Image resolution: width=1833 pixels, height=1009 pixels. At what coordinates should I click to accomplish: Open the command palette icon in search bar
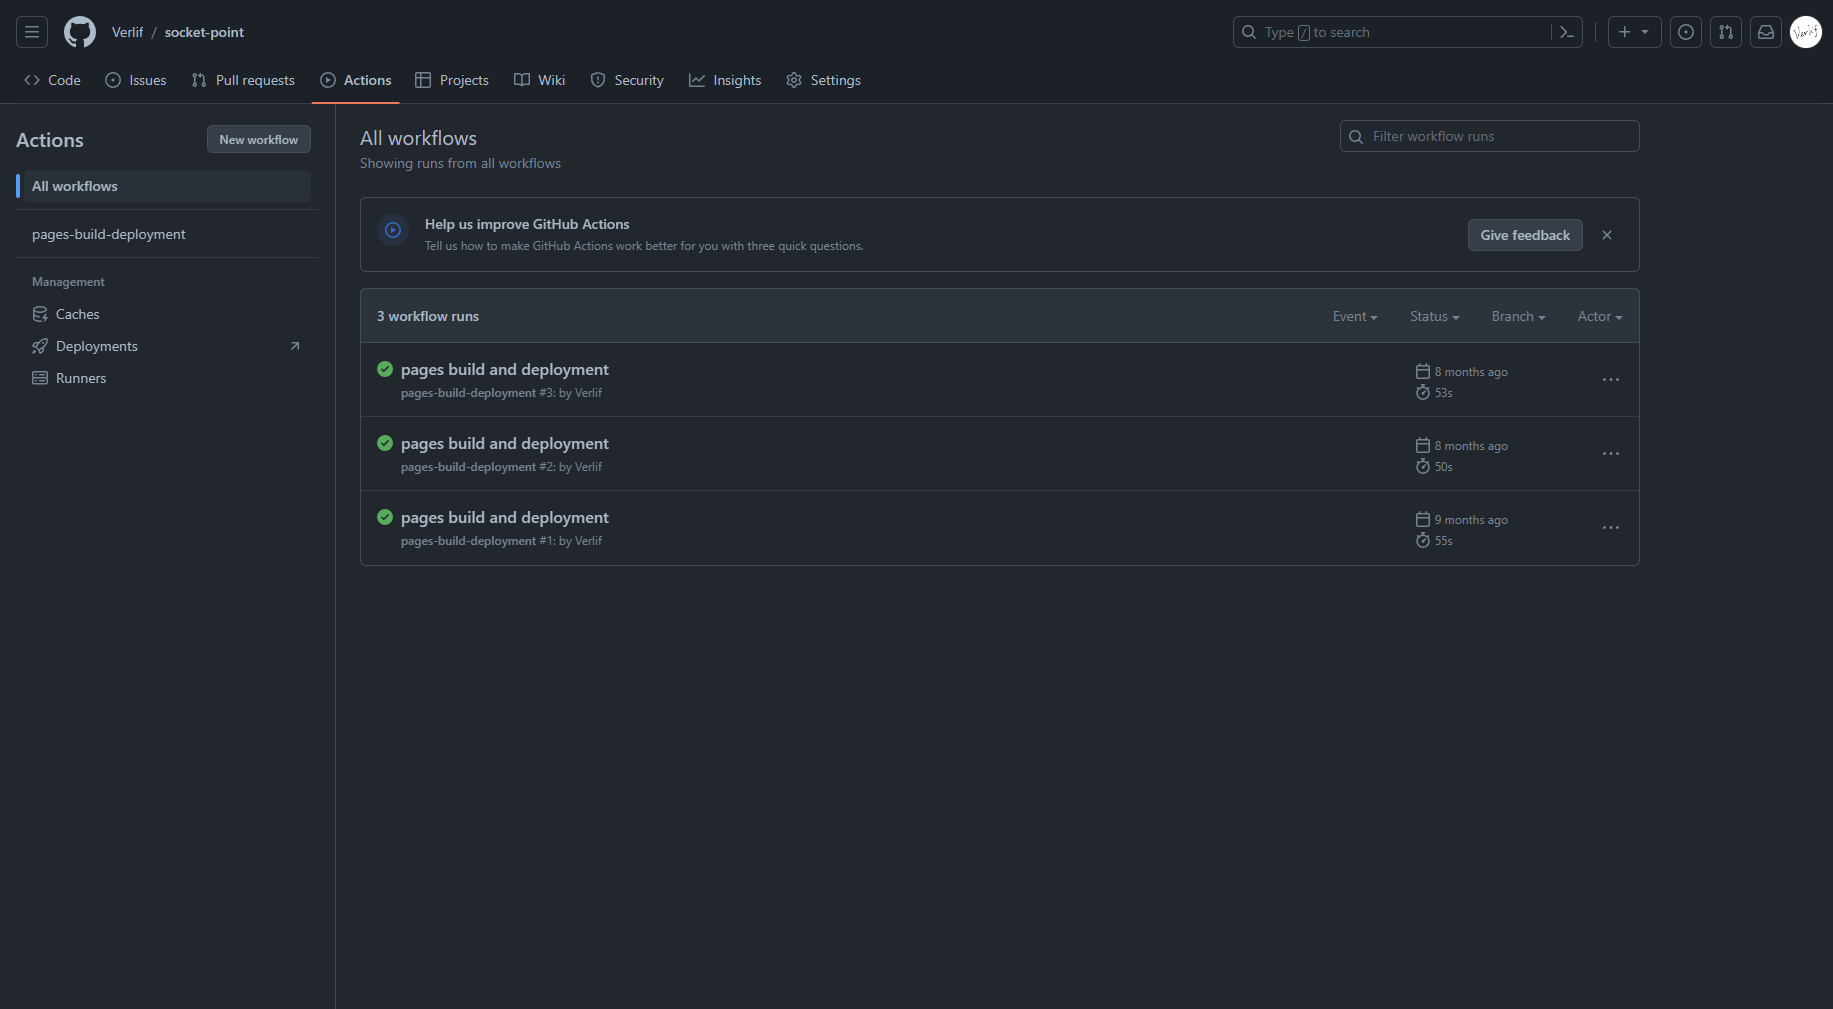click(x=1566, y=31)
